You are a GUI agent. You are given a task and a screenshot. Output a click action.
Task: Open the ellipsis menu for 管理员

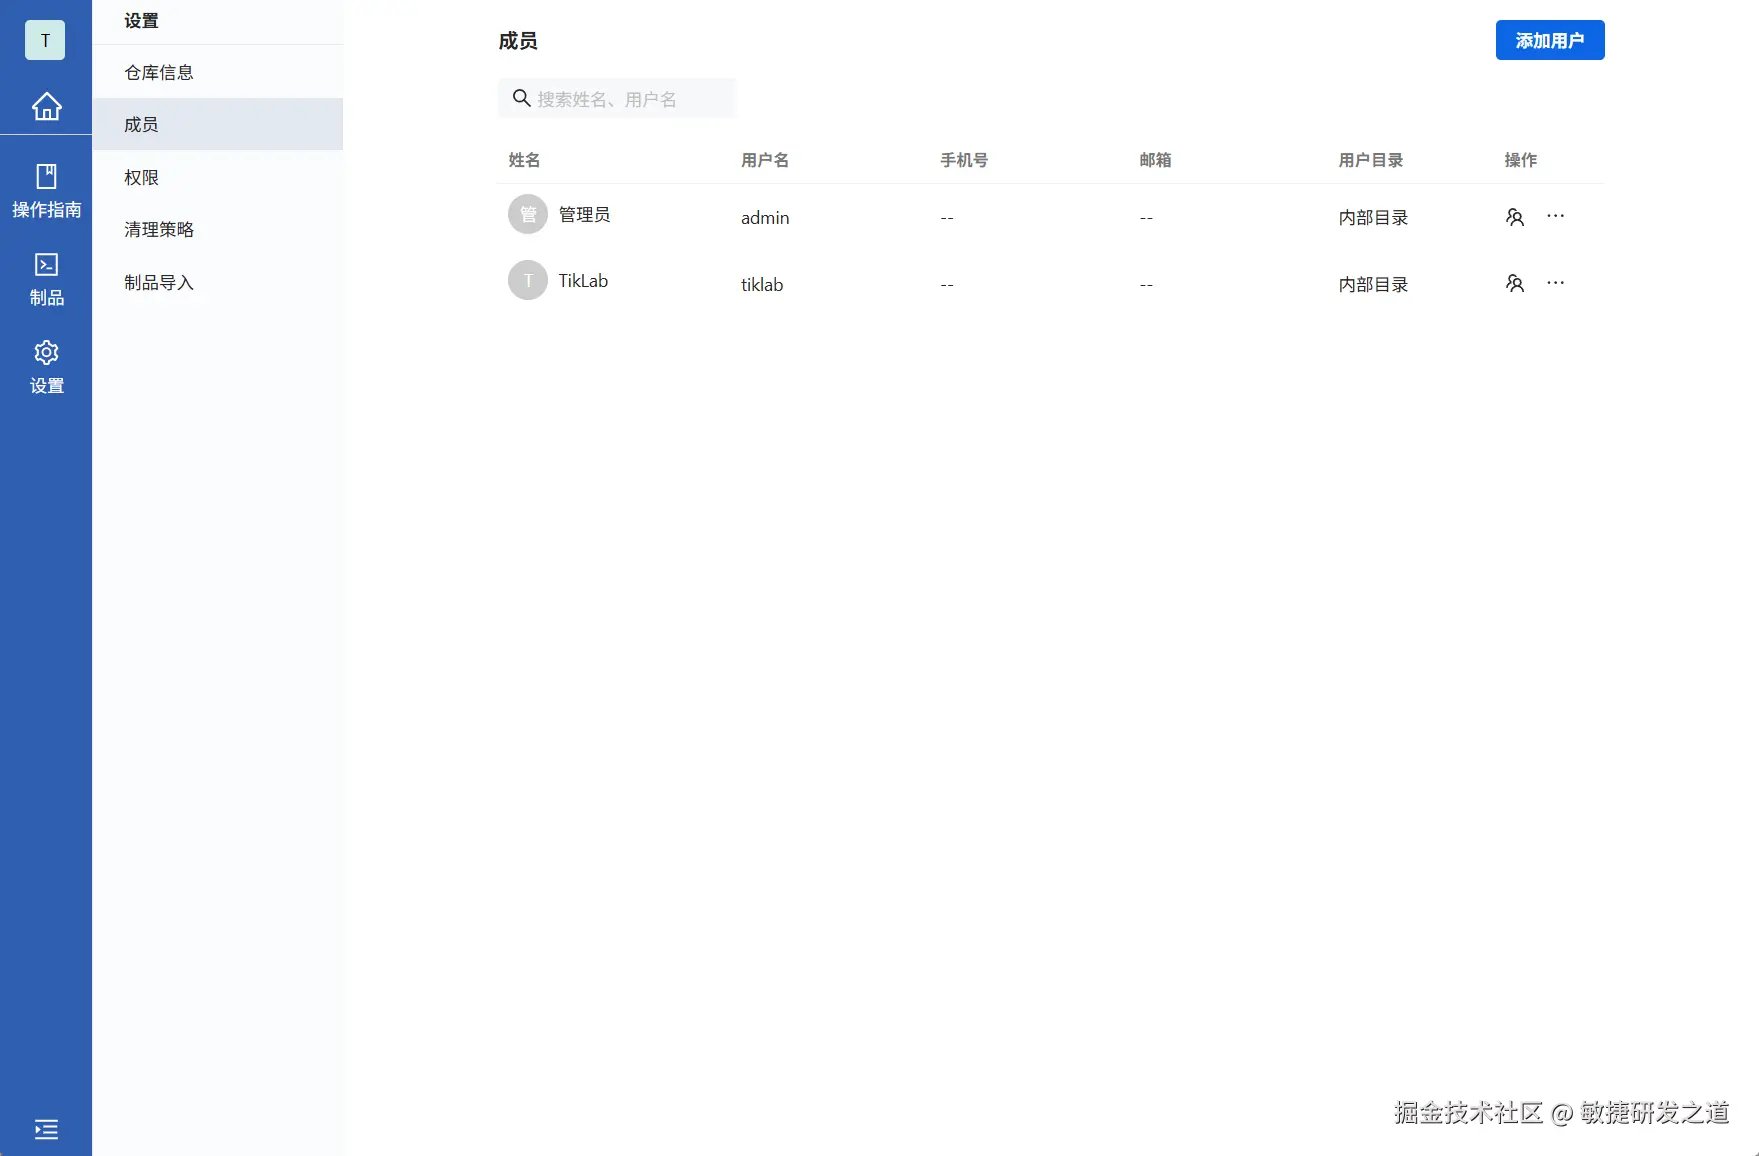(1555, 216)
